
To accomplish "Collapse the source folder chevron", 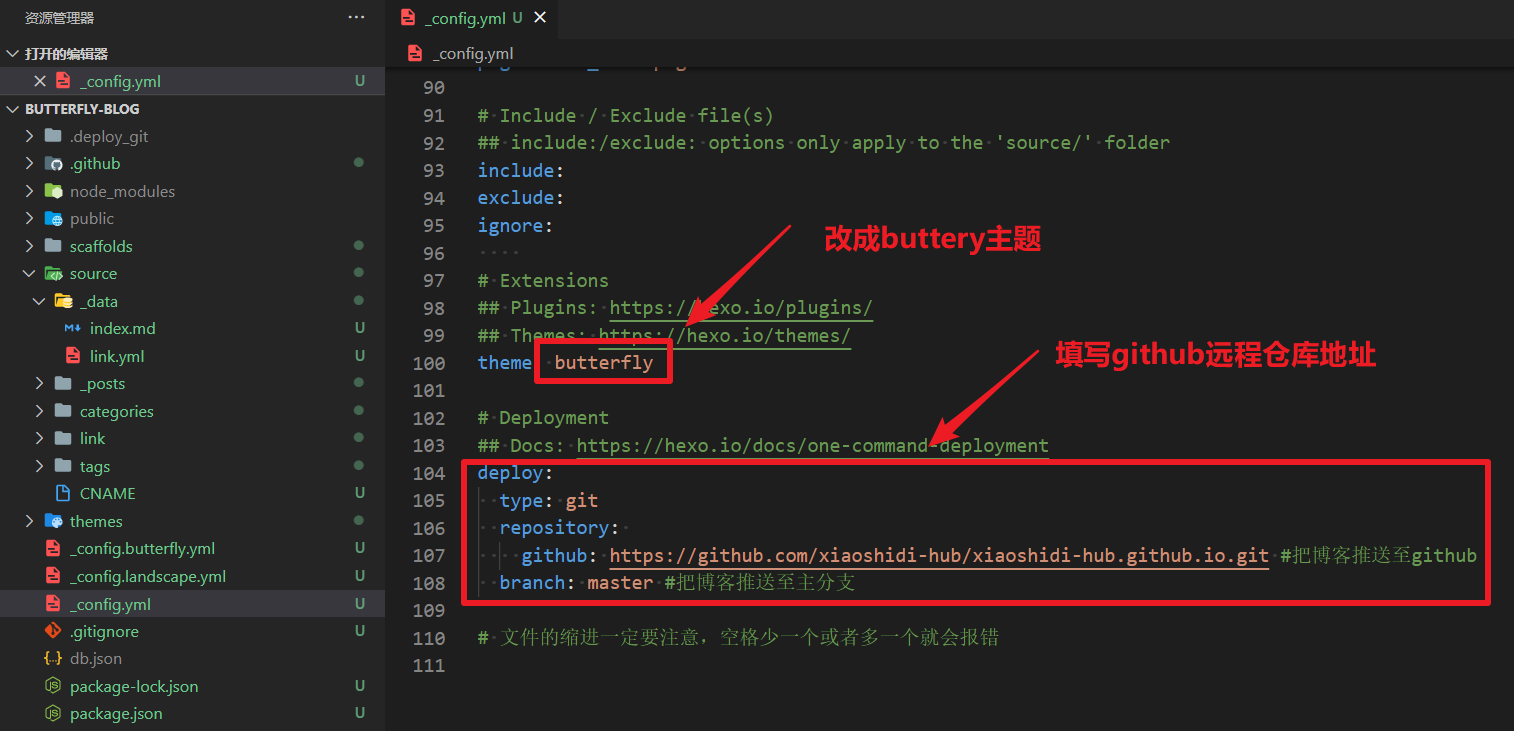I will click(x=30, y=273).
